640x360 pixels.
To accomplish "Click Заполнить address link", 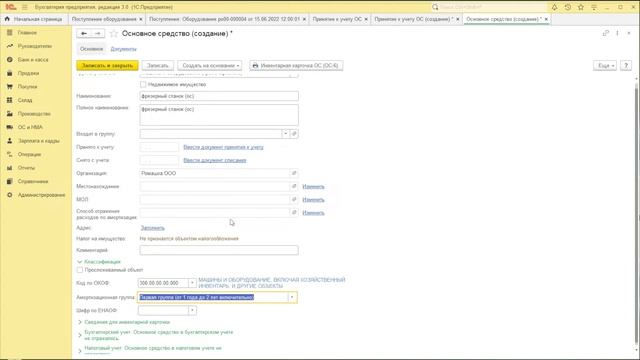I will pyautogui.click(x=152, y=228).
